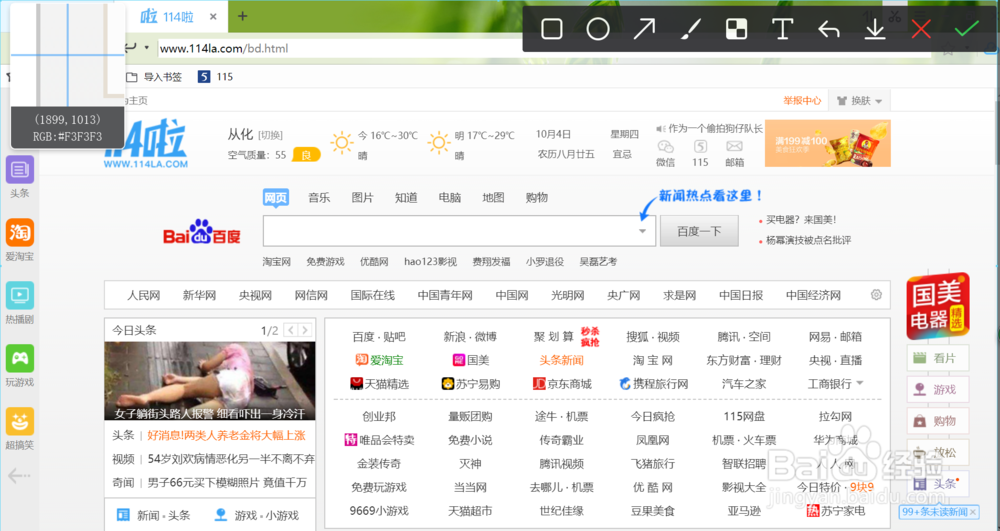The image size is (1000, 531).
Task: Open 游戏 right sidebar button
Action: (x=938, y=389)
